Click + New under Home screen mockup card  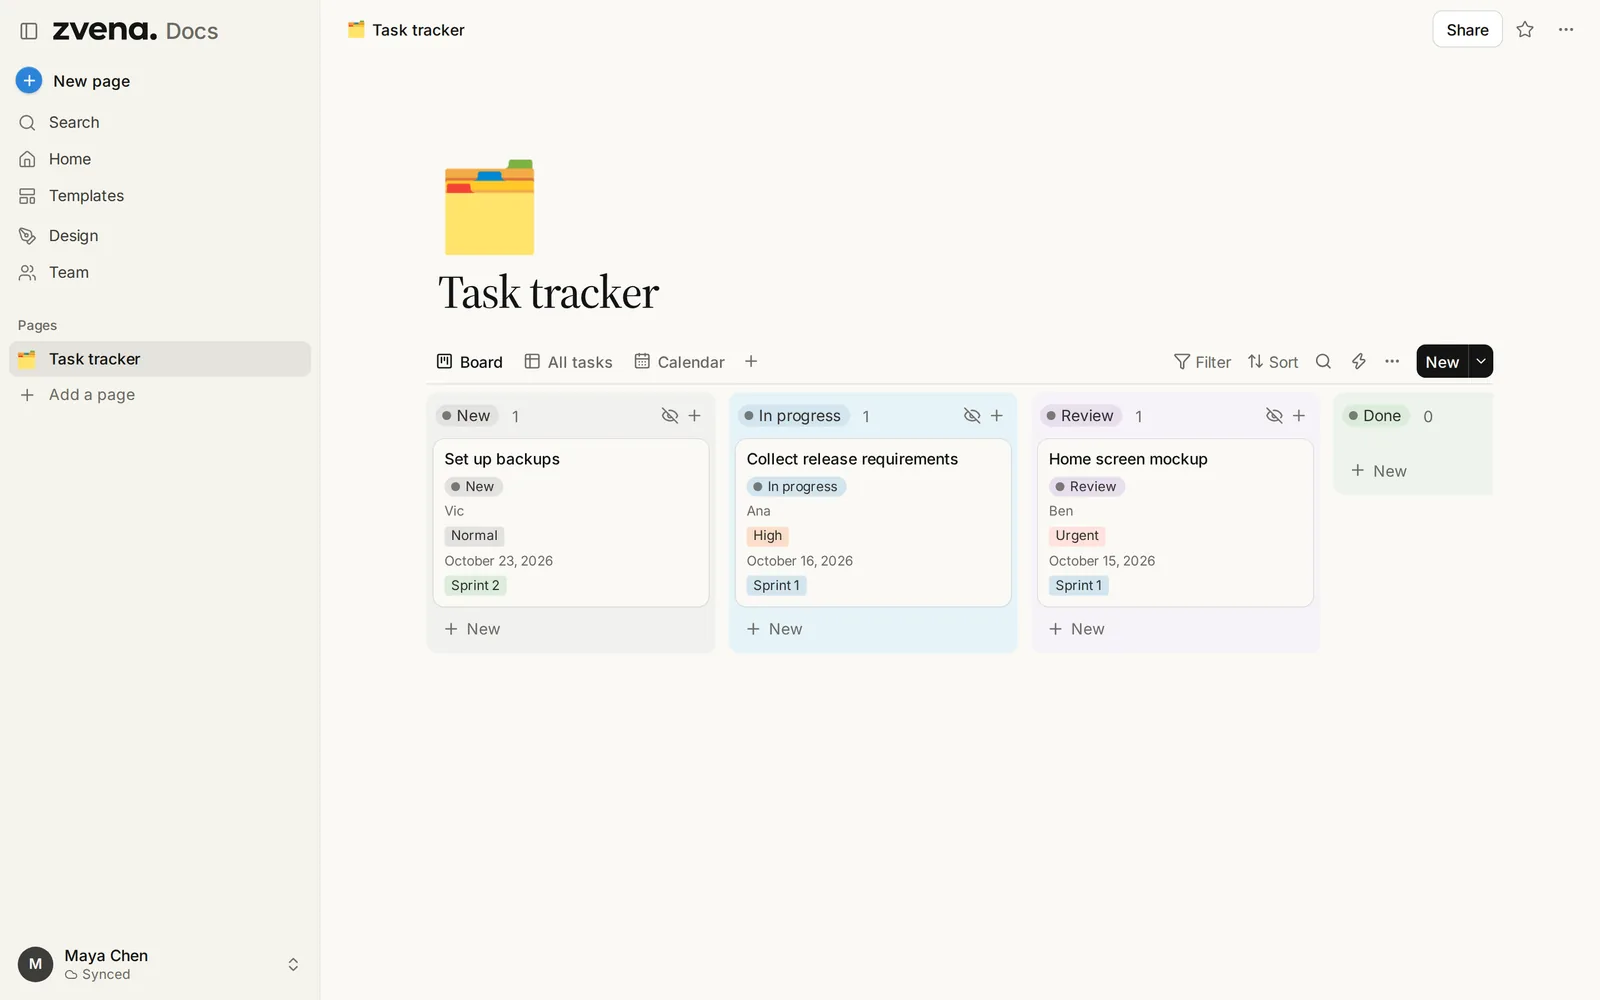click(1076, 629)
